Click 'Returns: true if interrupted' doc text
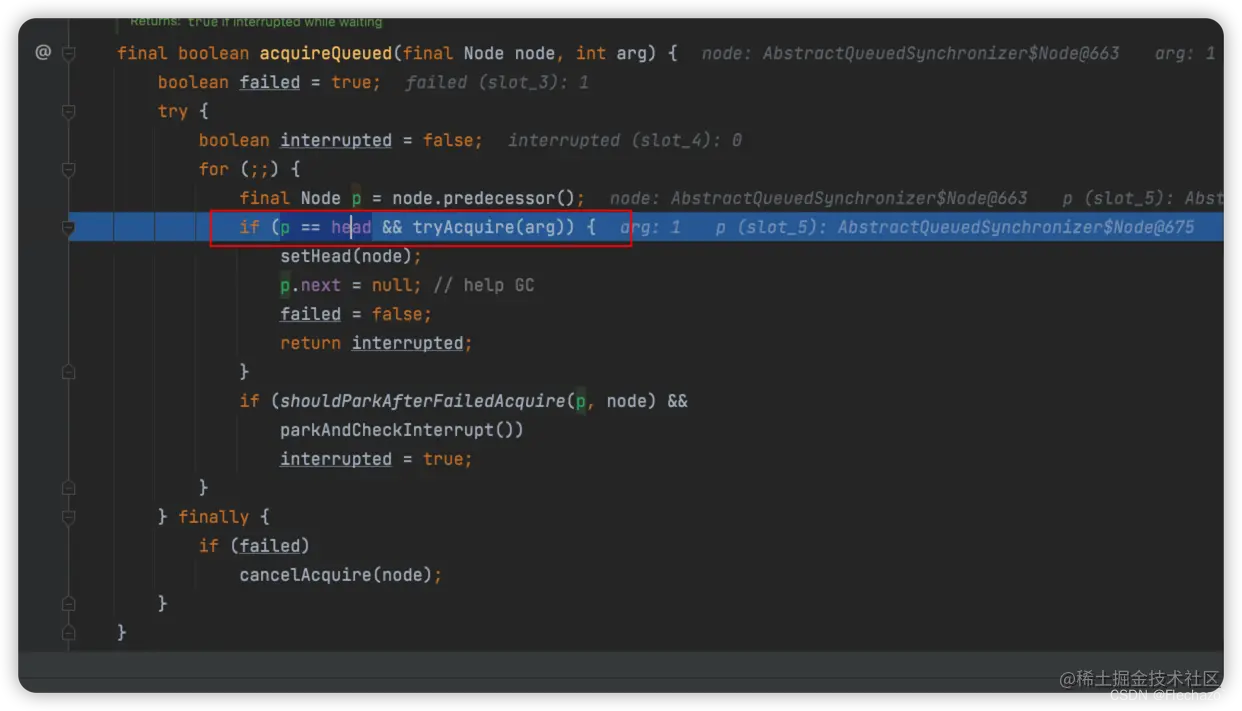Viewport: 1242px width, 711px height. pyautogui.click(x=256, y=22)
